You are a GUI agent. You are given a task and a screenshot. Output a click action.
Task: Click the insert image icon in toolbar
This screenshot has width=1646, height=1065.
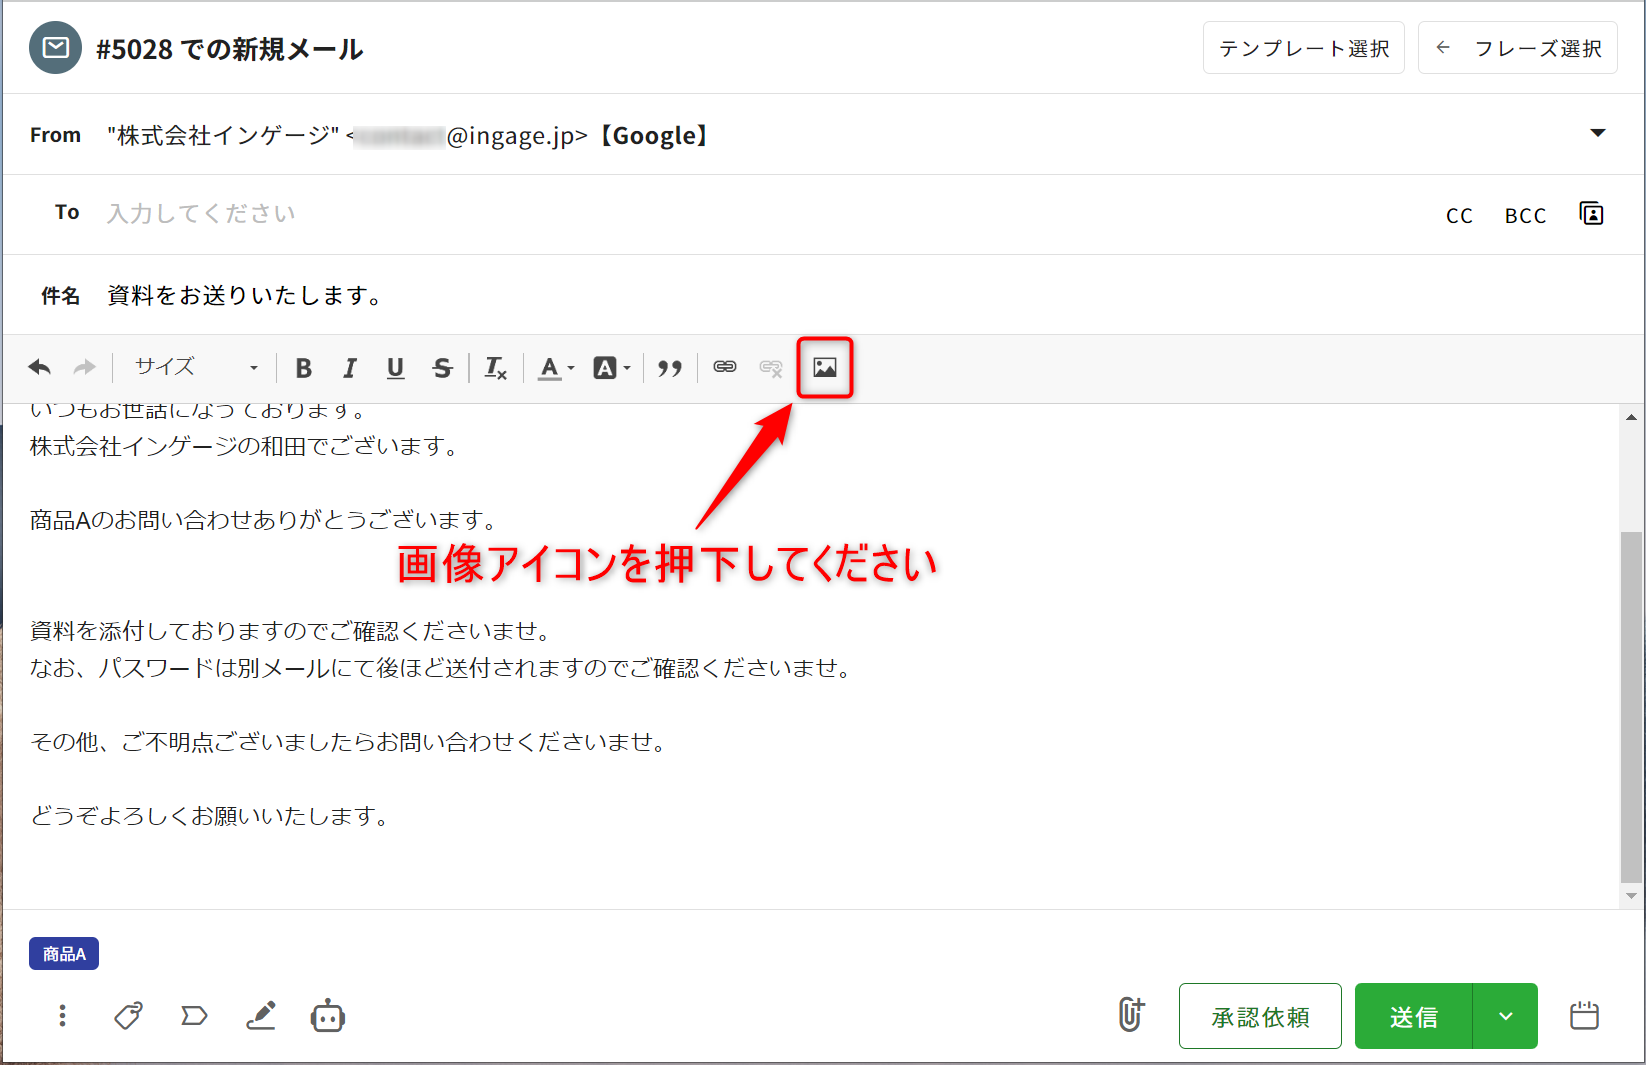click(824, 368)
